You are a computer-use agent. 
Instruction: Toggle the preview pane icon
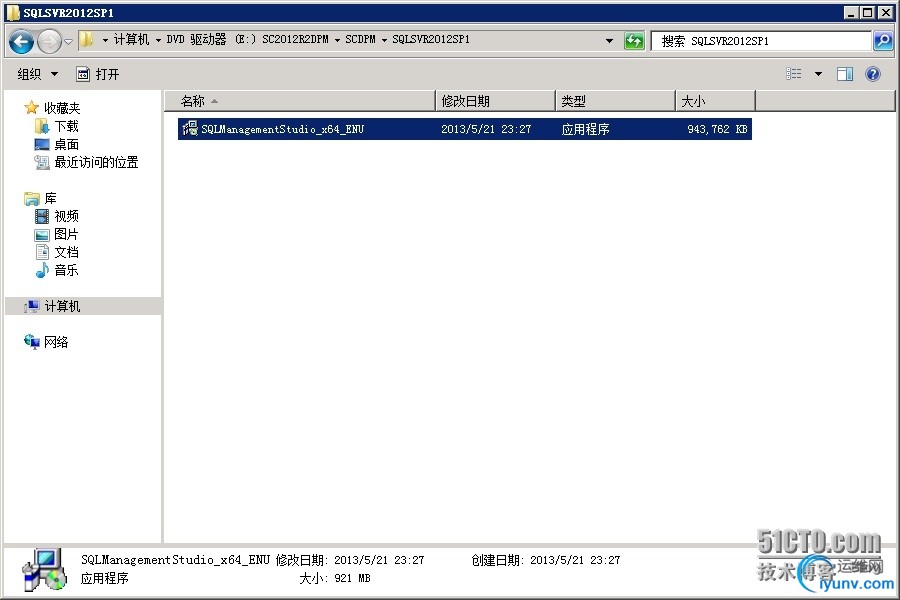844,73
